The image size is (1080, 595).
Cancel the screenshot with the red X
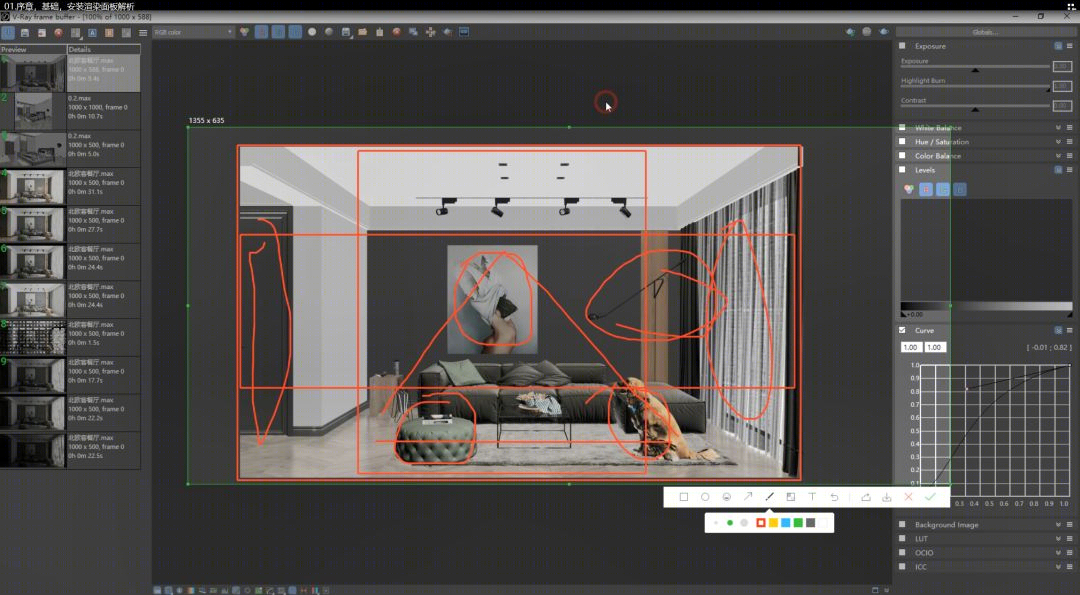pos(908,497)
